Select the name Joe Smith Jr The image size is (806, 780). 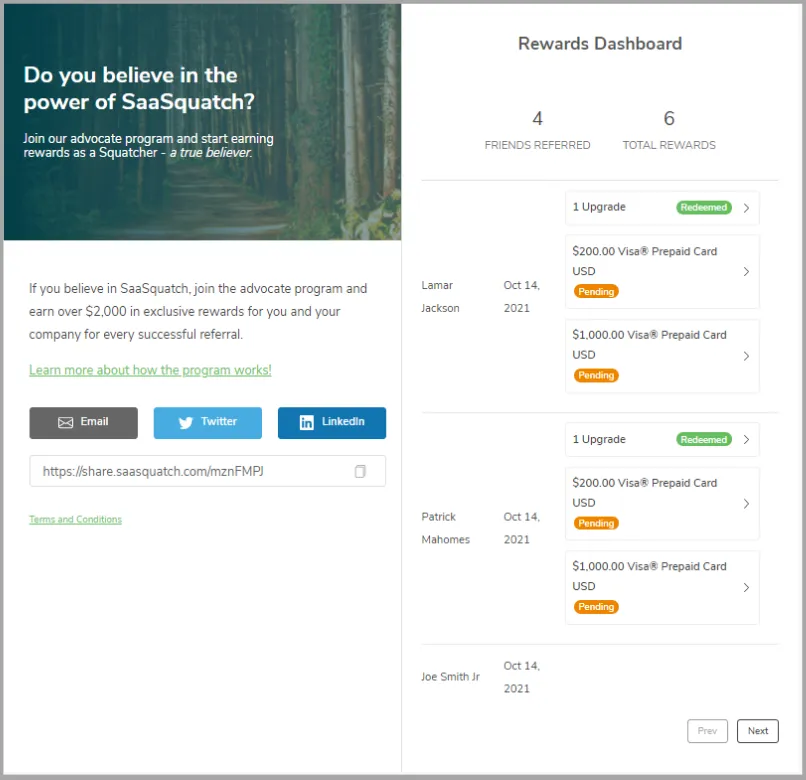coord(450,677)
